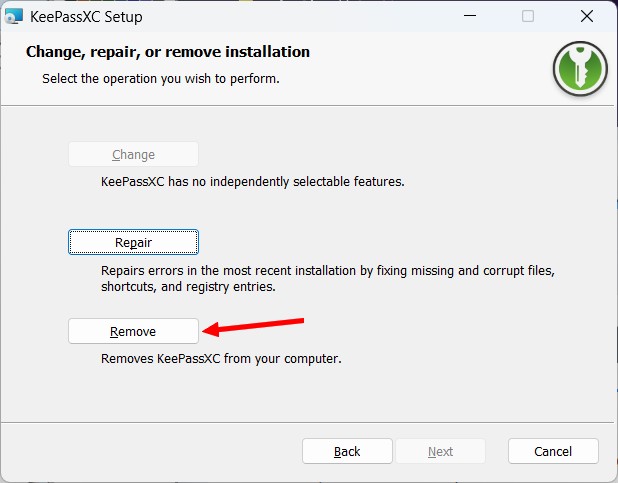This screenshot has height=483, width=618.
Task: Click the installer icon in the title bar
Action: tap(15, 16)
